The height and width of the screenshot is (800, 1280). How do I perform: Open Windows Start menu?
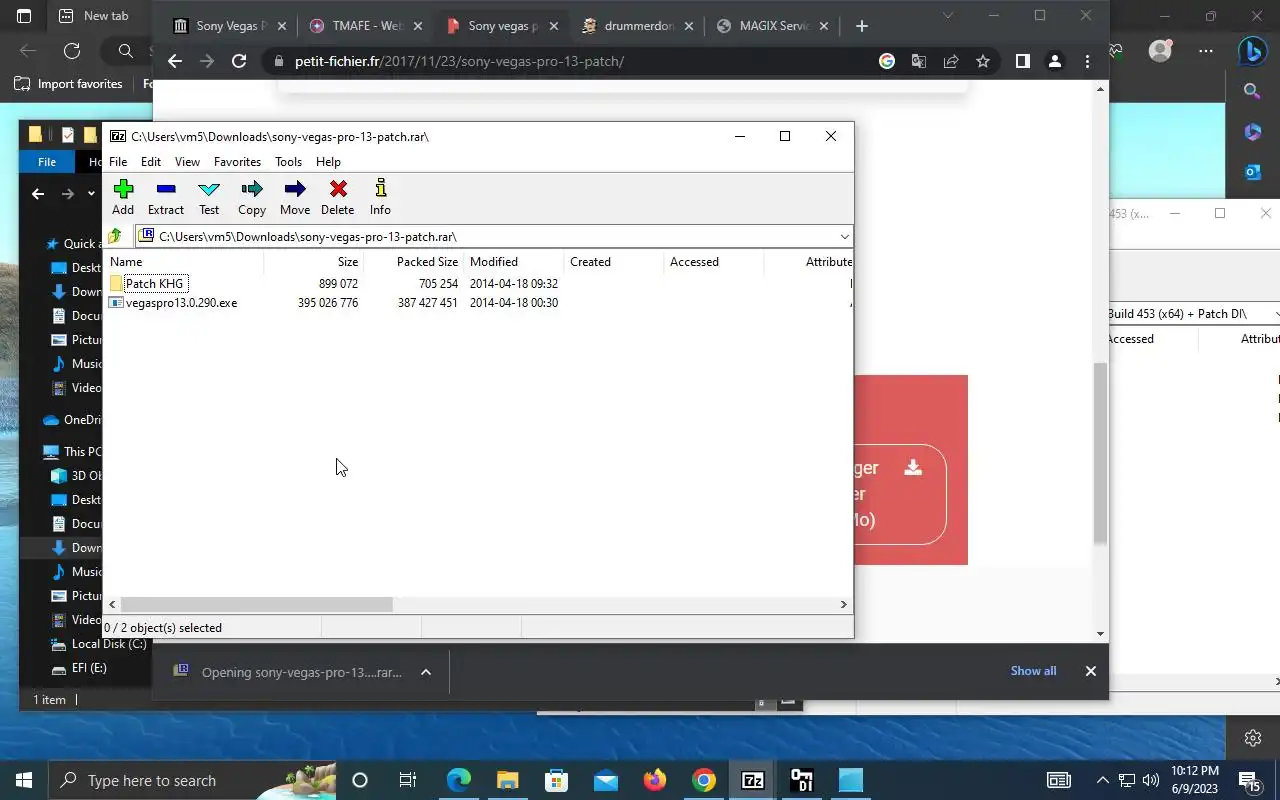[x=24, y=780]
